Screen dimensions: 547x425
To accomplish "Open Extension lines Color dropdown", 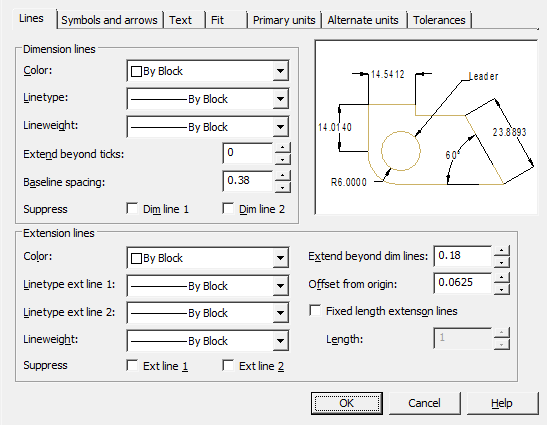I will [208, 258].
